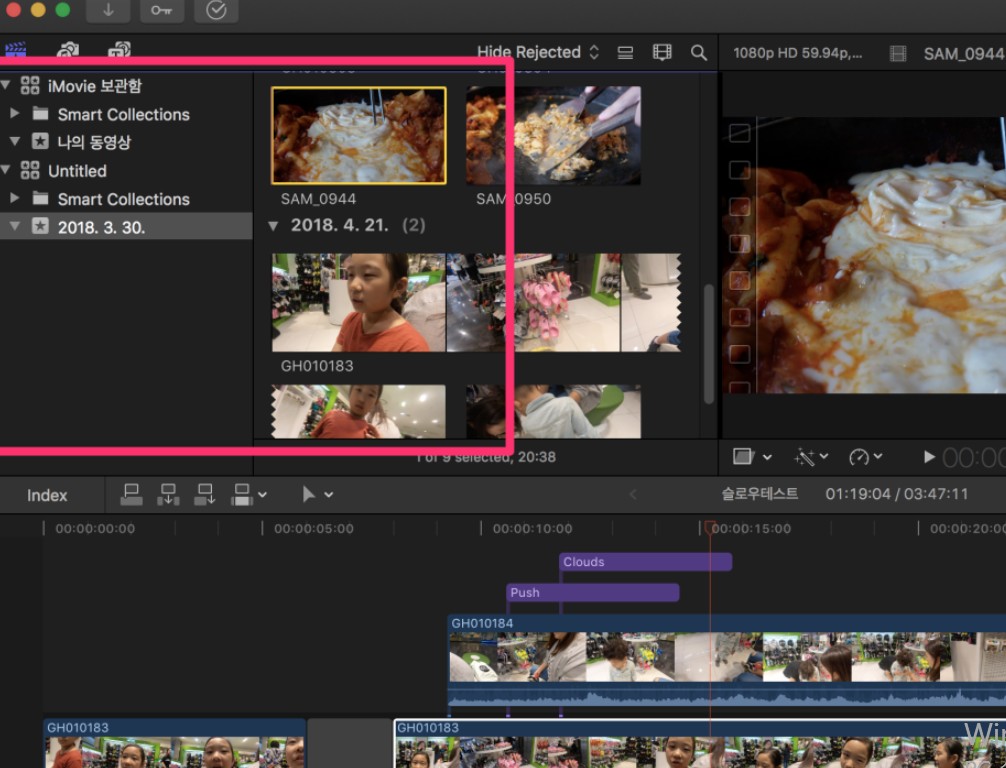Collapse the iMovie 보관함 library

click(x=6, y=85)
